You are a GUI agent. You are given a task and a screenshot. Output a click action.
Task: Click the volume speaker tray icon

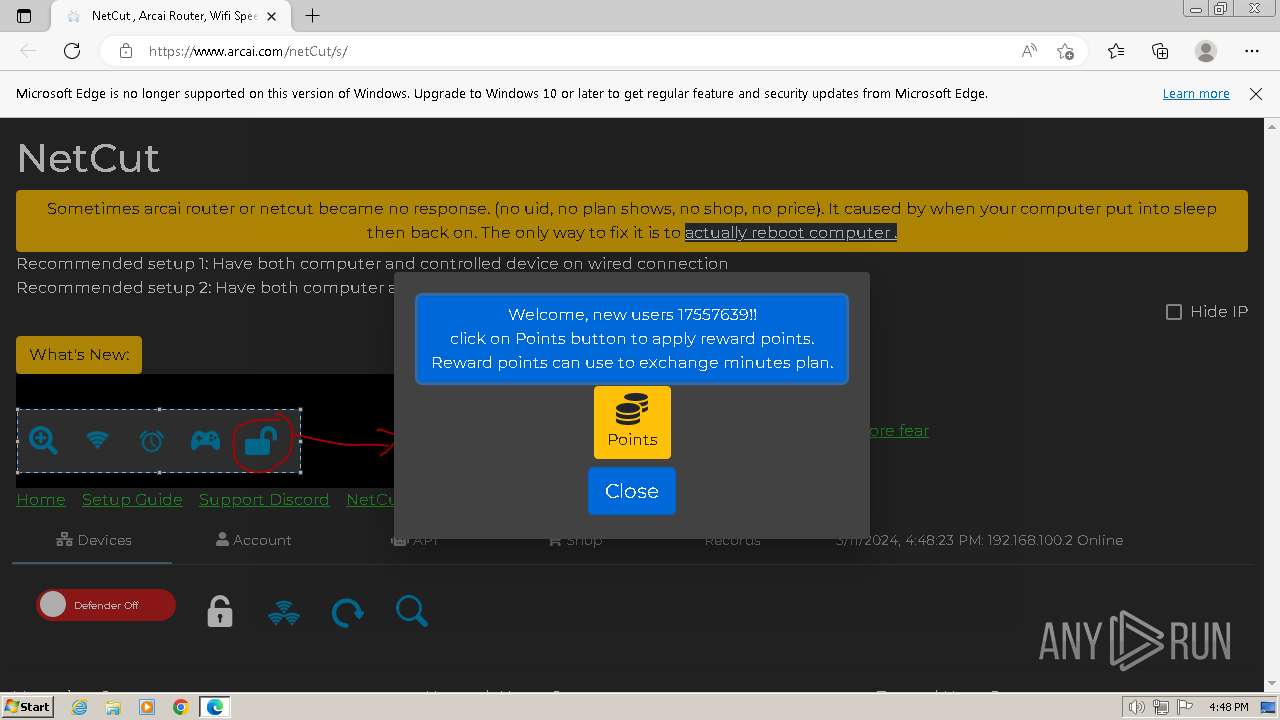coord(1138,707)
